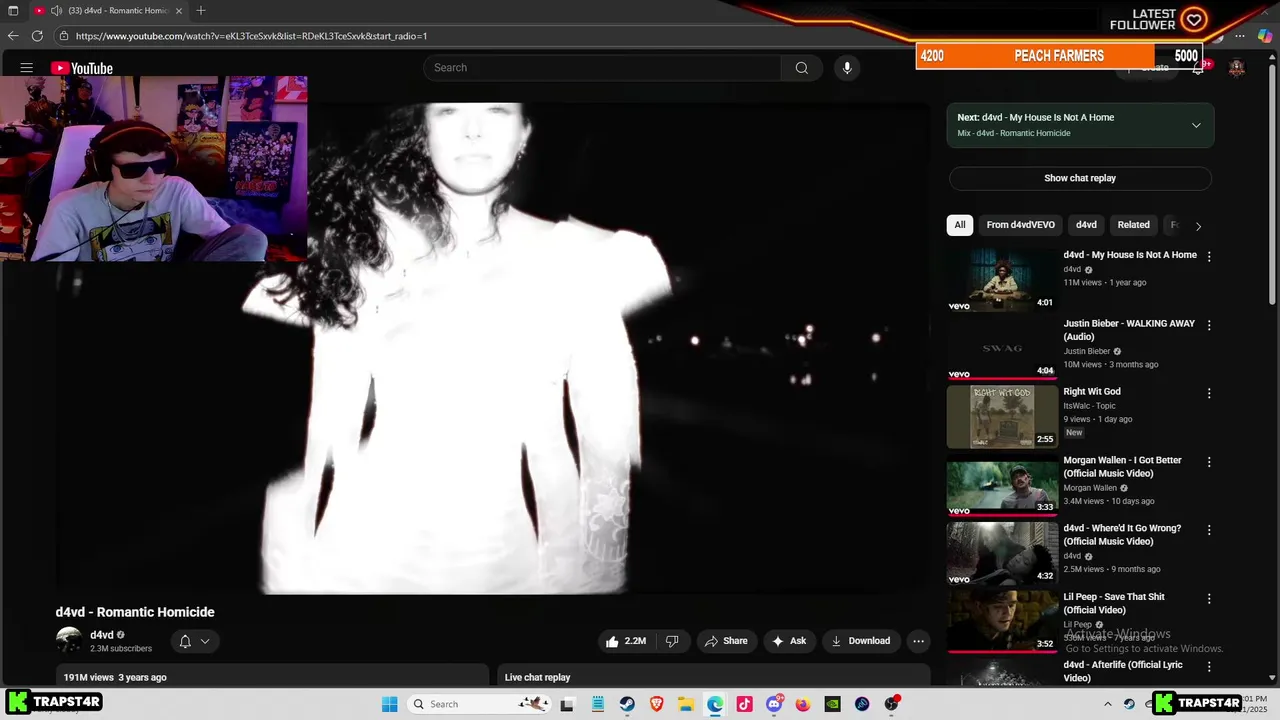The height and width of the screenshot is (720, 1280).
Task: Open more actions ellipsis under video
Action: point(918,641)
